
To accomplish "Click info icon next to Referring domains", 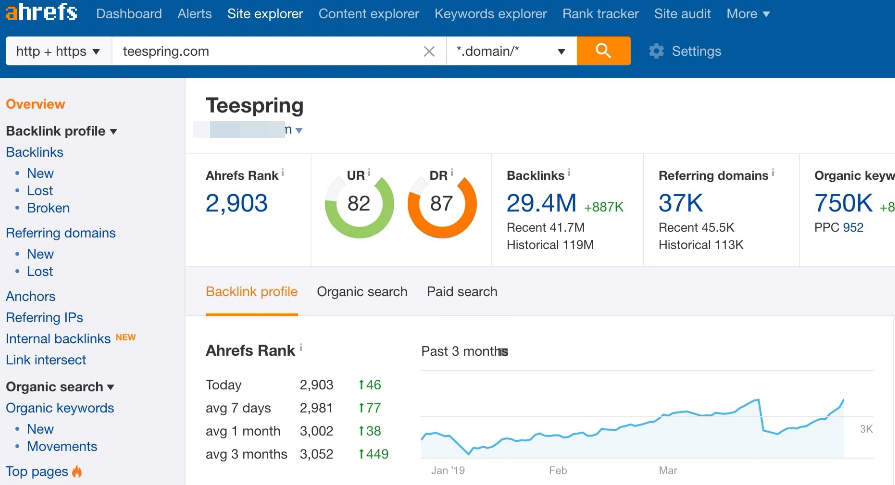I will (773, 172).
